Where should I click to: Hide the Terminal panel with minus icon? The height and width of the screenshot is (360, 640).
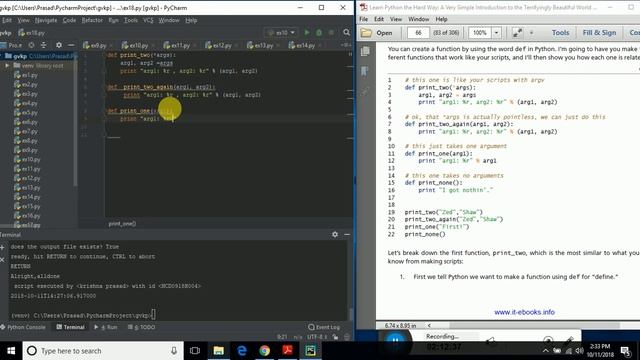[347, 234]
